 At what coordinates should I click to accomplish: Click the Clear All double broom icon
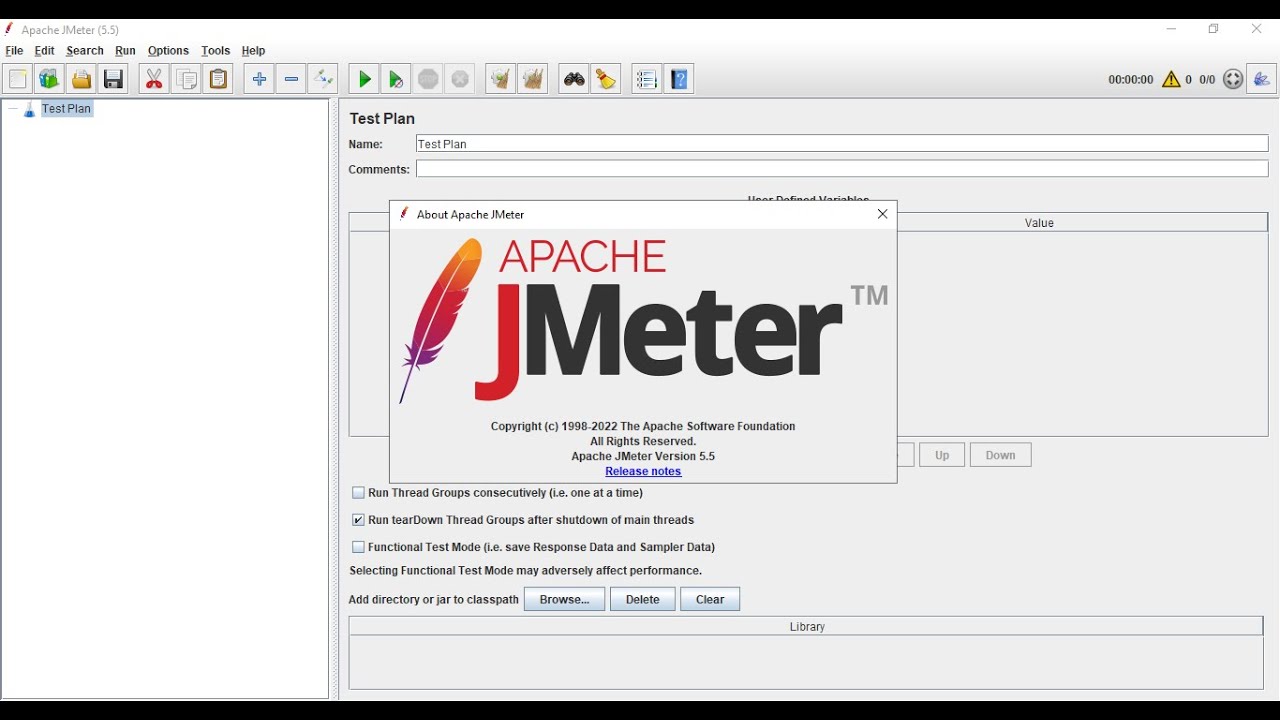[533, 79]
